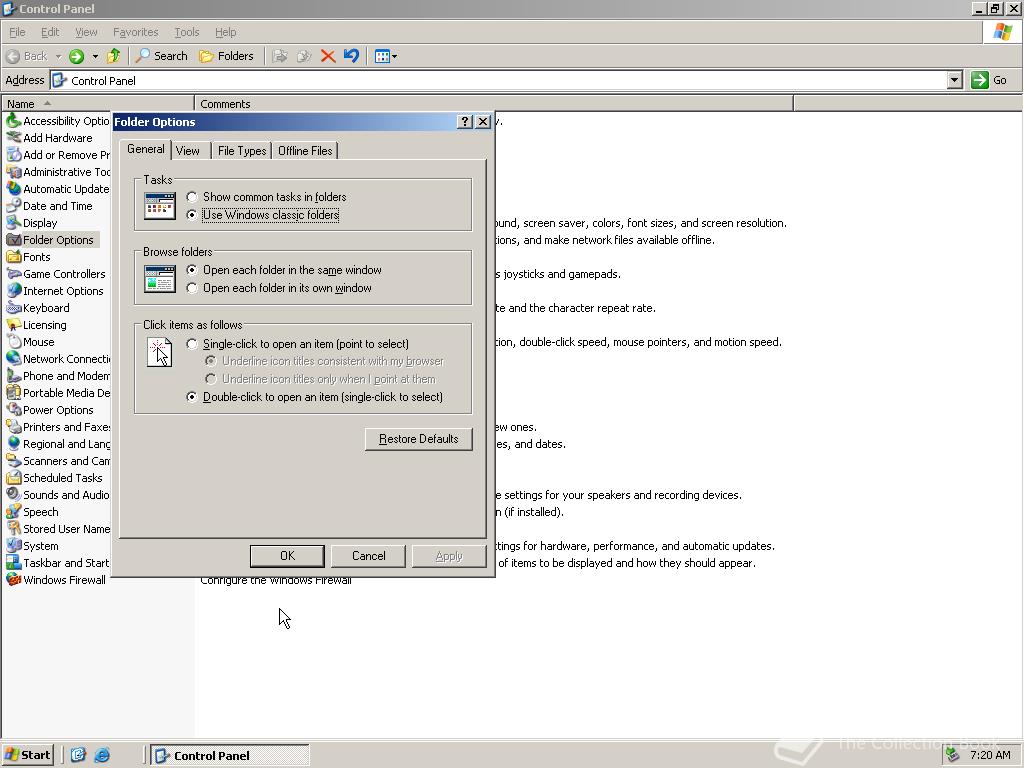Select Display control panel icon
The height and width of the screenshot is (768, 1024).
(14, 223)
